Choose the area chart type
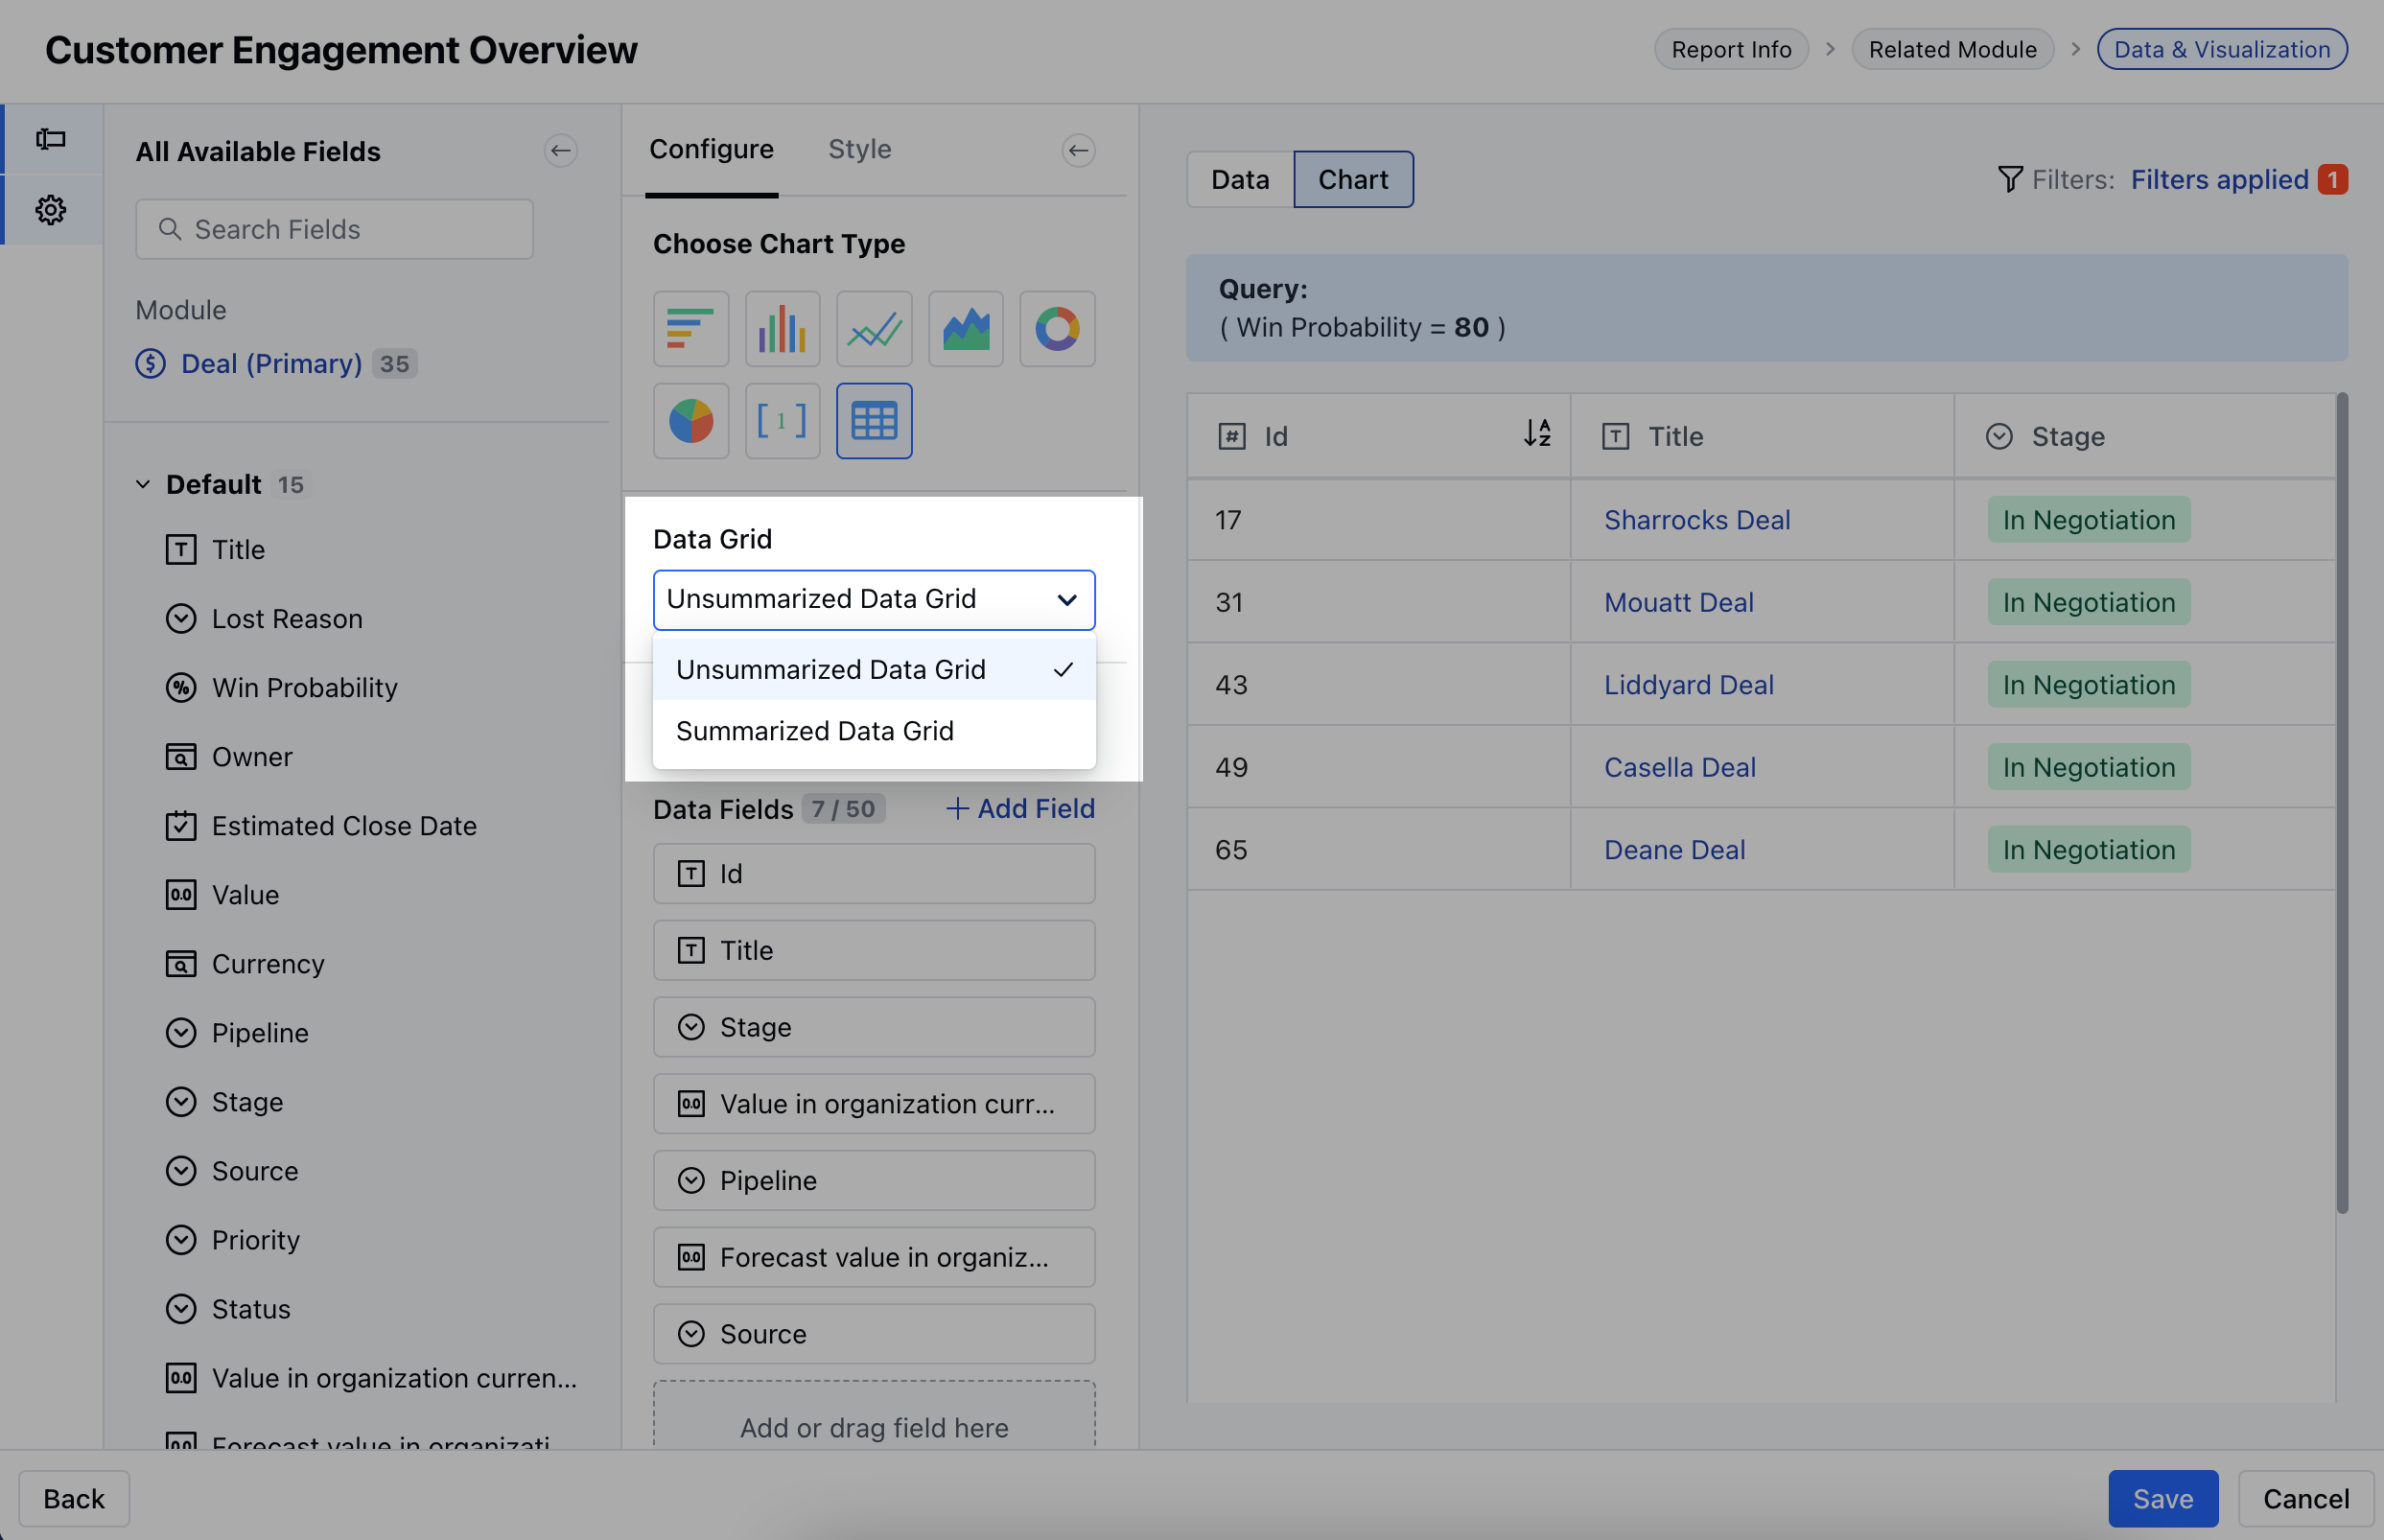This screenshot has height=1540, width=2384. 965,329
